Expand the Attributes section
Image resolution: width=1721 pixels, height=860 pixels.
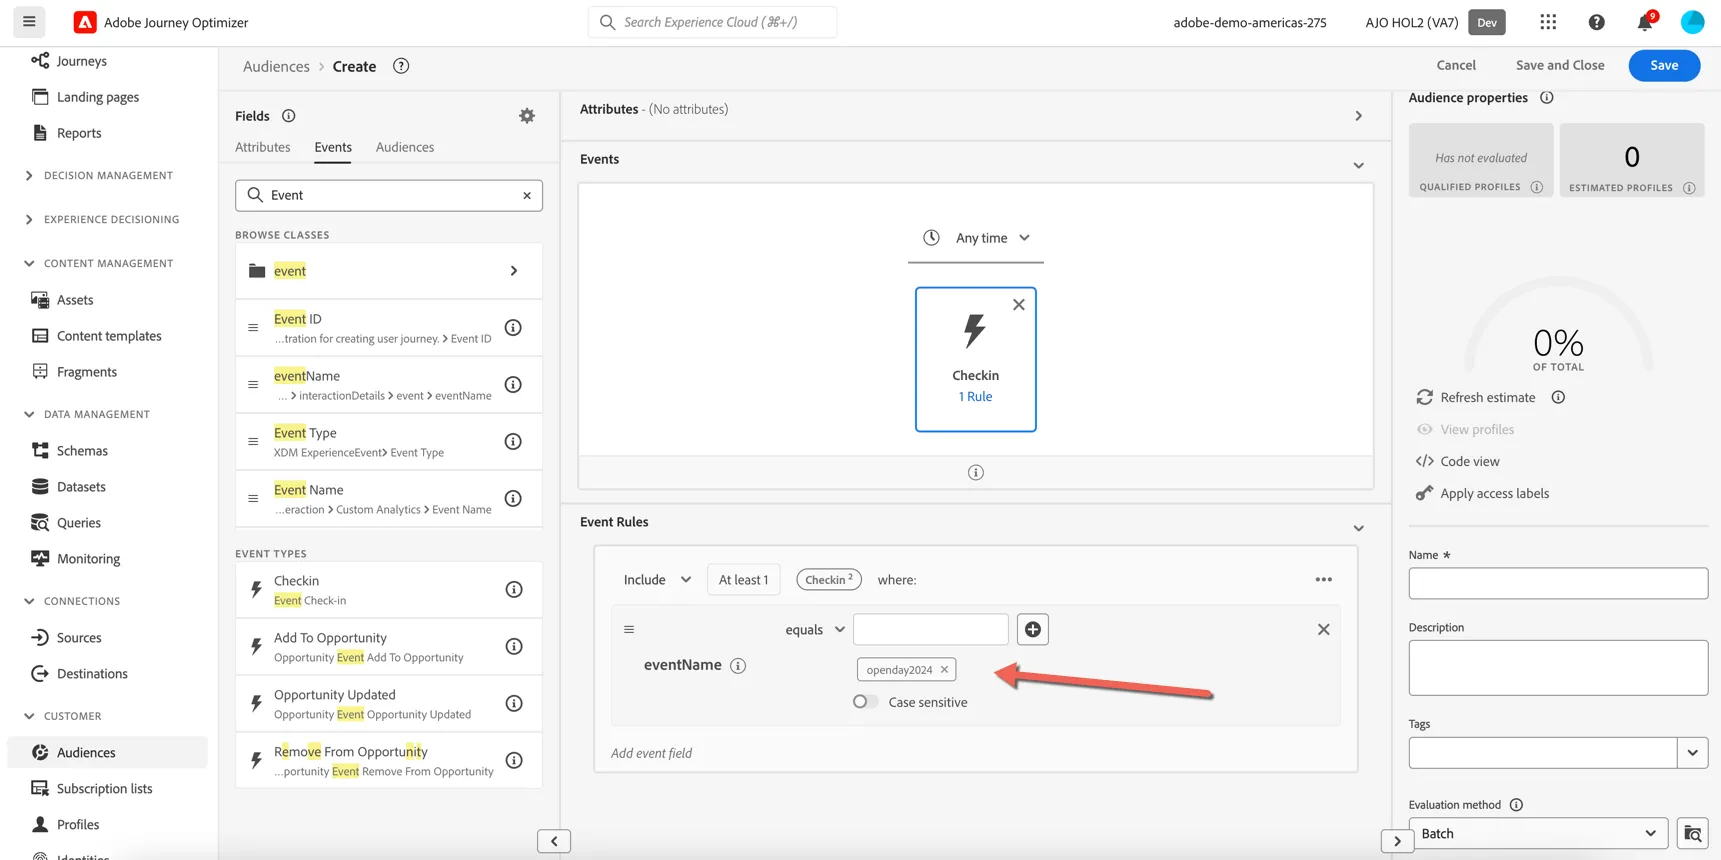click(1358, 116)
